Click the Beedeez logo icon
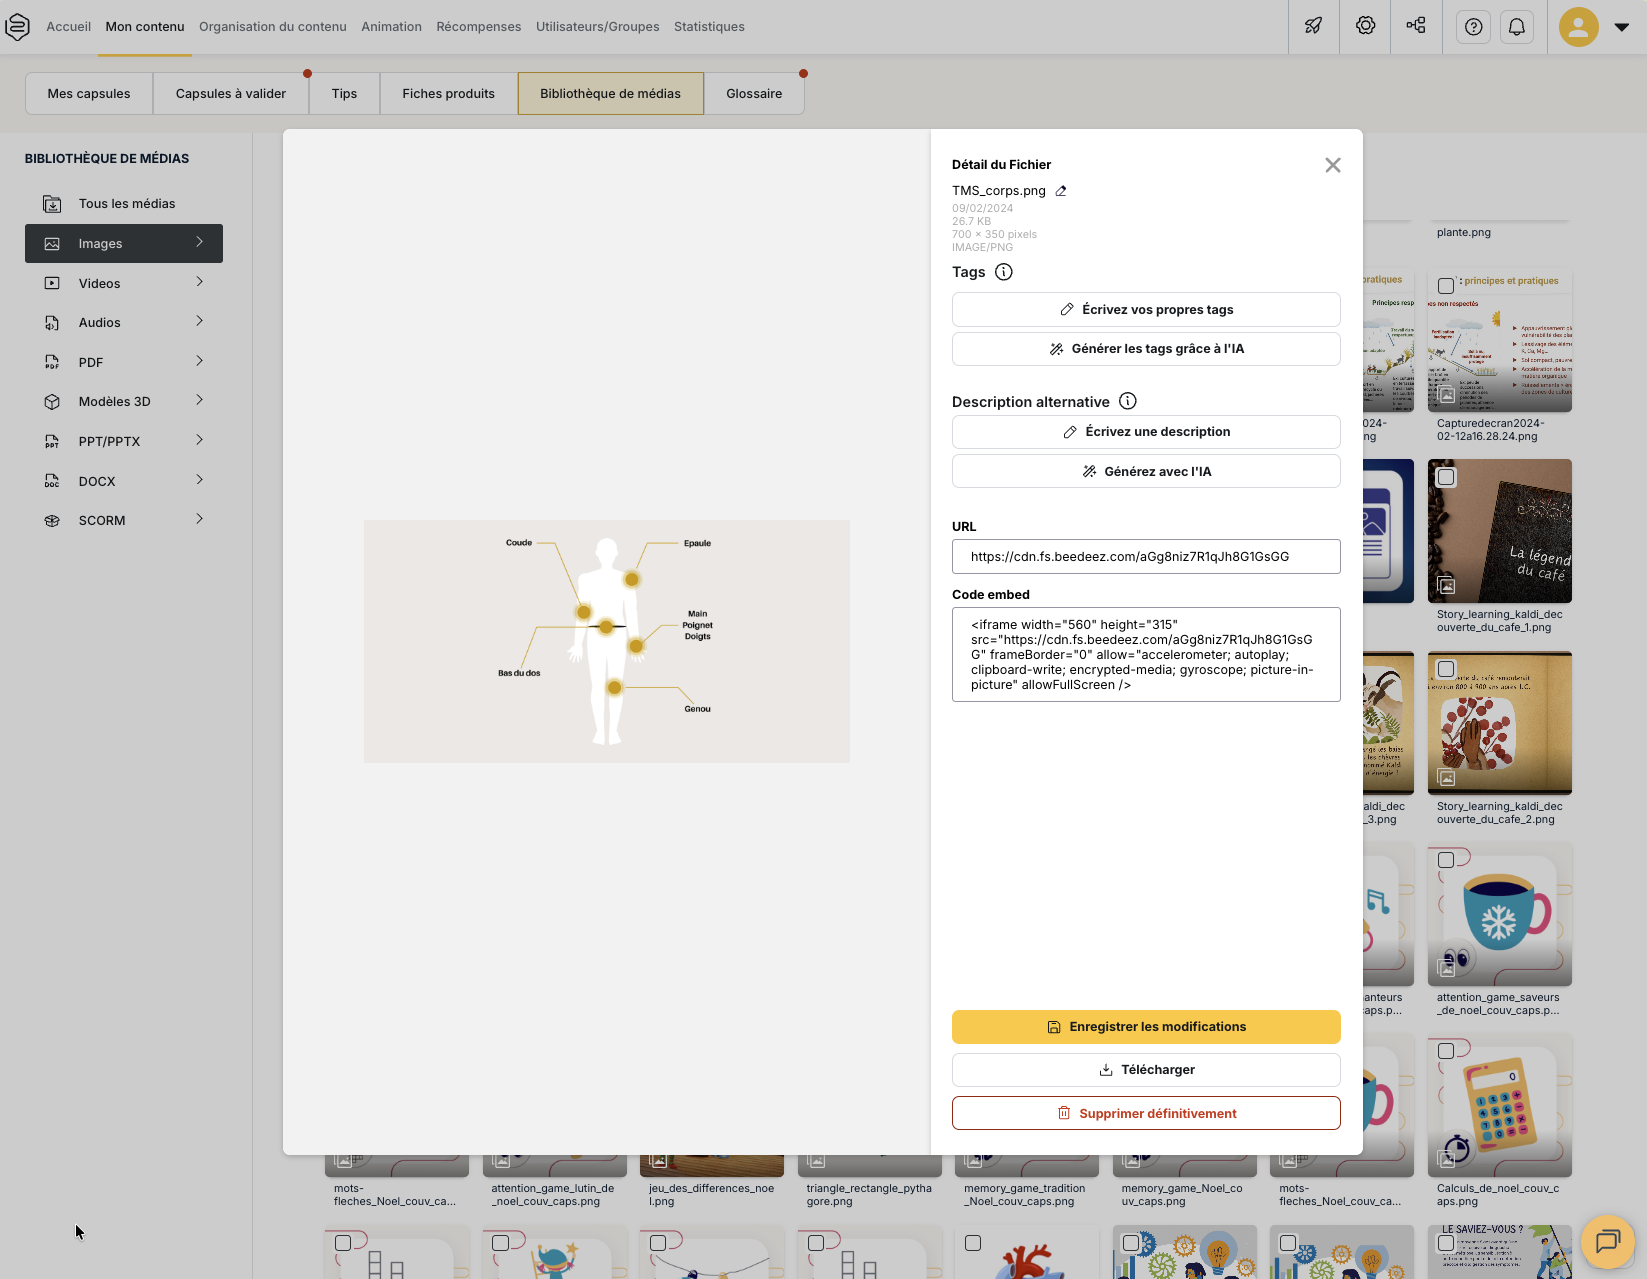The width and height of the screenshot is (1647, 1279). [17, 27]
